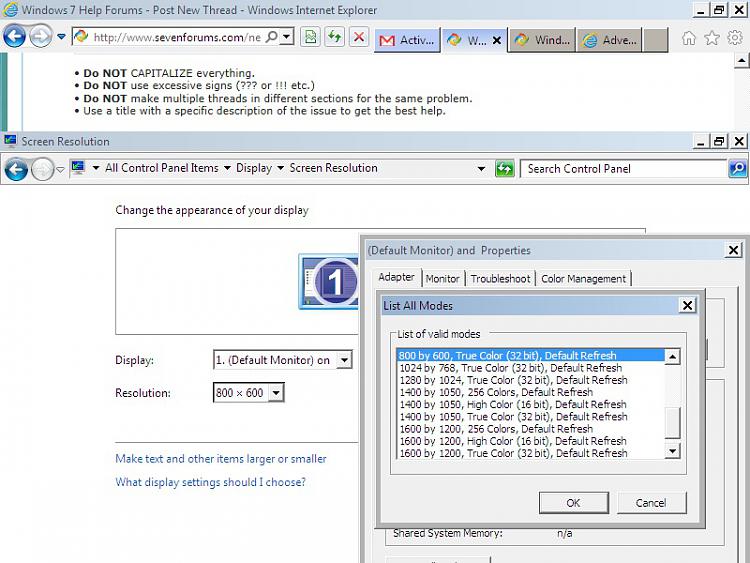This screenshot has height=563, width=750.
Task: Select the Adapter tab
Action: coord(397,277)
